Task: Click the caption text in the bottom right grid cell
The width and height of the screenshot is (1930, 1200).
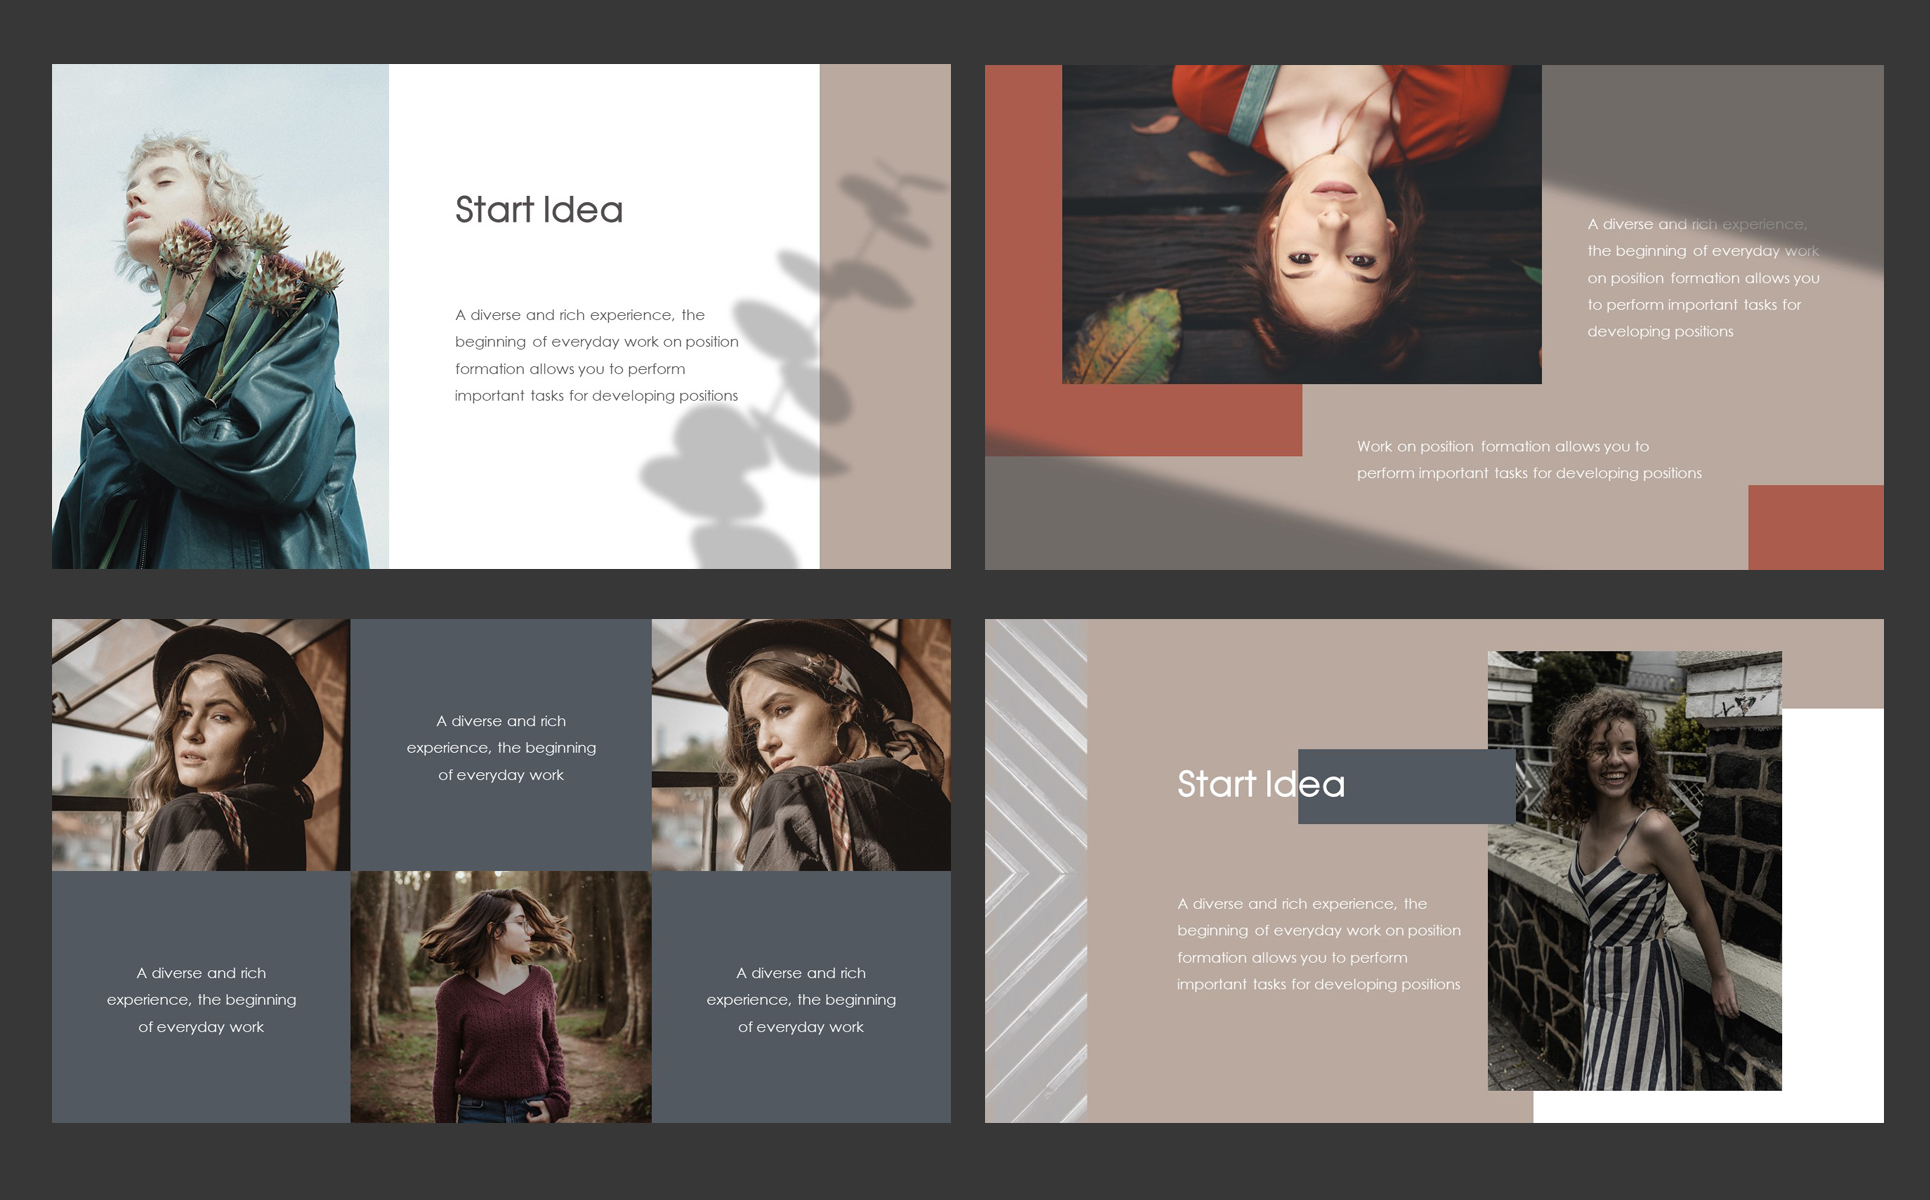Action: 801,1000
